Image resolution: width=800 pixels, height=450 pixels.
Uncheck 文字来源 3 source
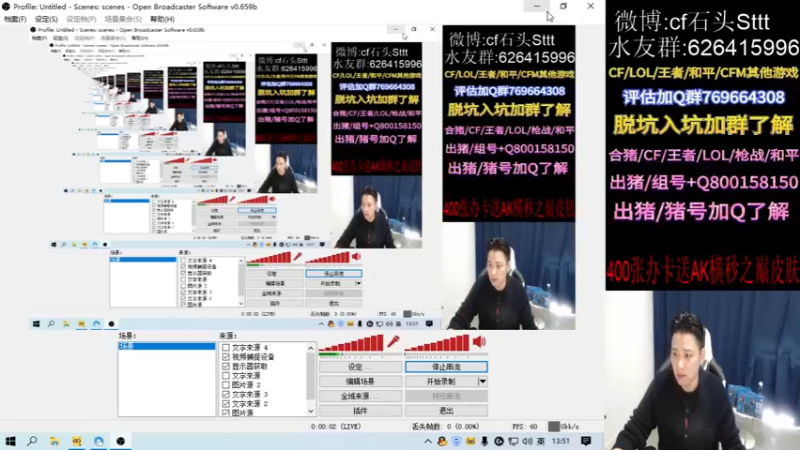click(226, 394)
